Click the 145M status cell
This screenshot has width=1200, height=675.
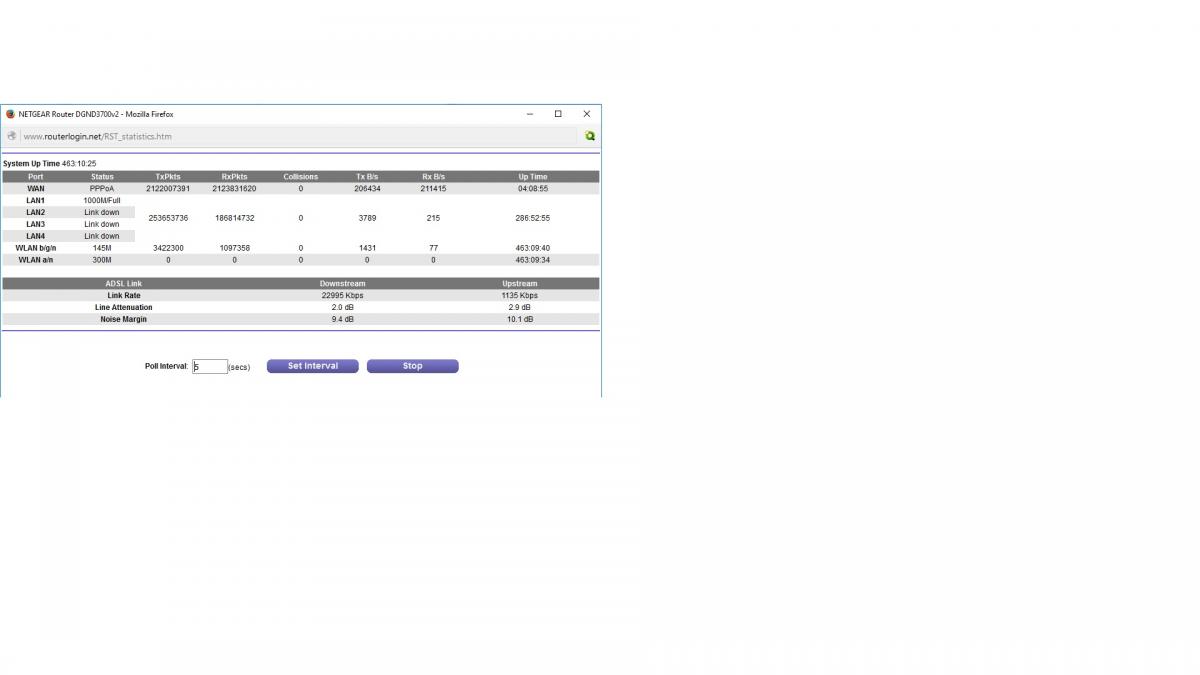(x=102, y=248)
